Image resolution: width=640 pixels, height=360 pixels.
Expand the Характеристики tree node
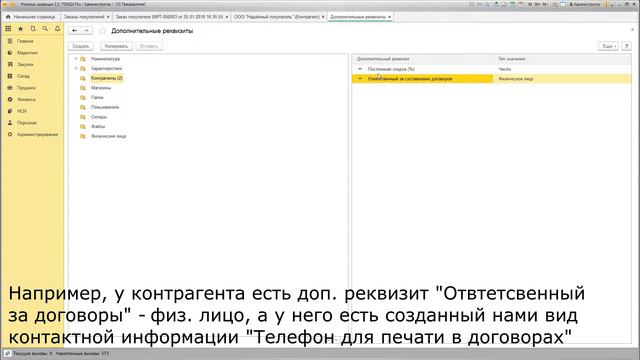click(76, 68)
